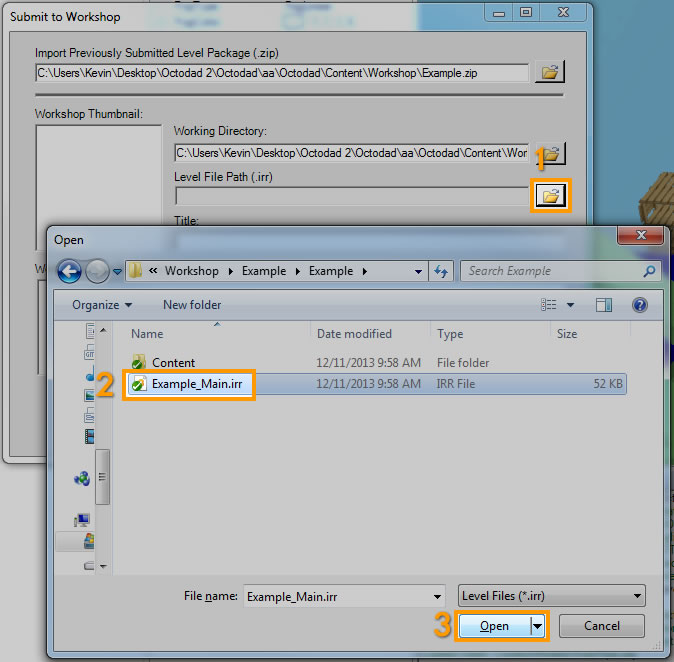
Task: Expand subfolders arrow after Workshop breadcrumb
Action: point(231,272)
